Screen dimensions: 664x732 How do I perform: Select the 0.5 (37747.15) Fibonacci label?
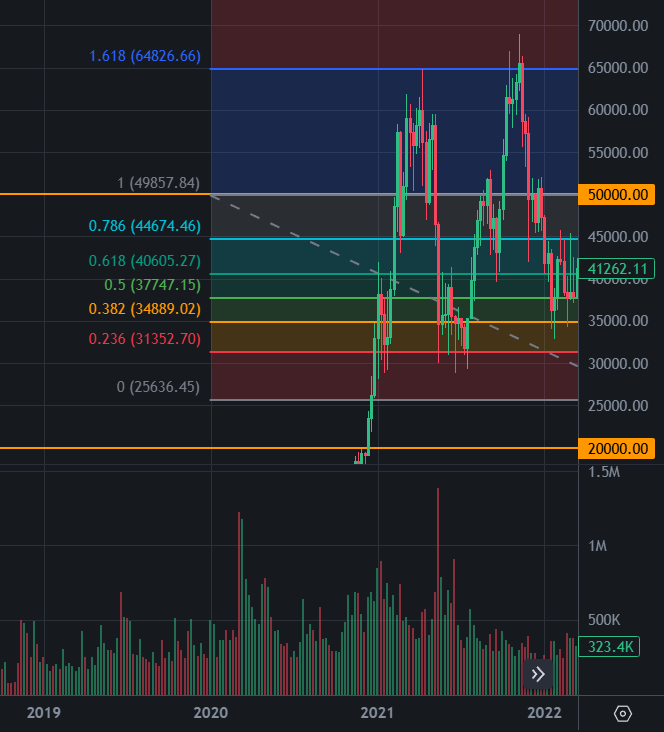coord(152,285)
